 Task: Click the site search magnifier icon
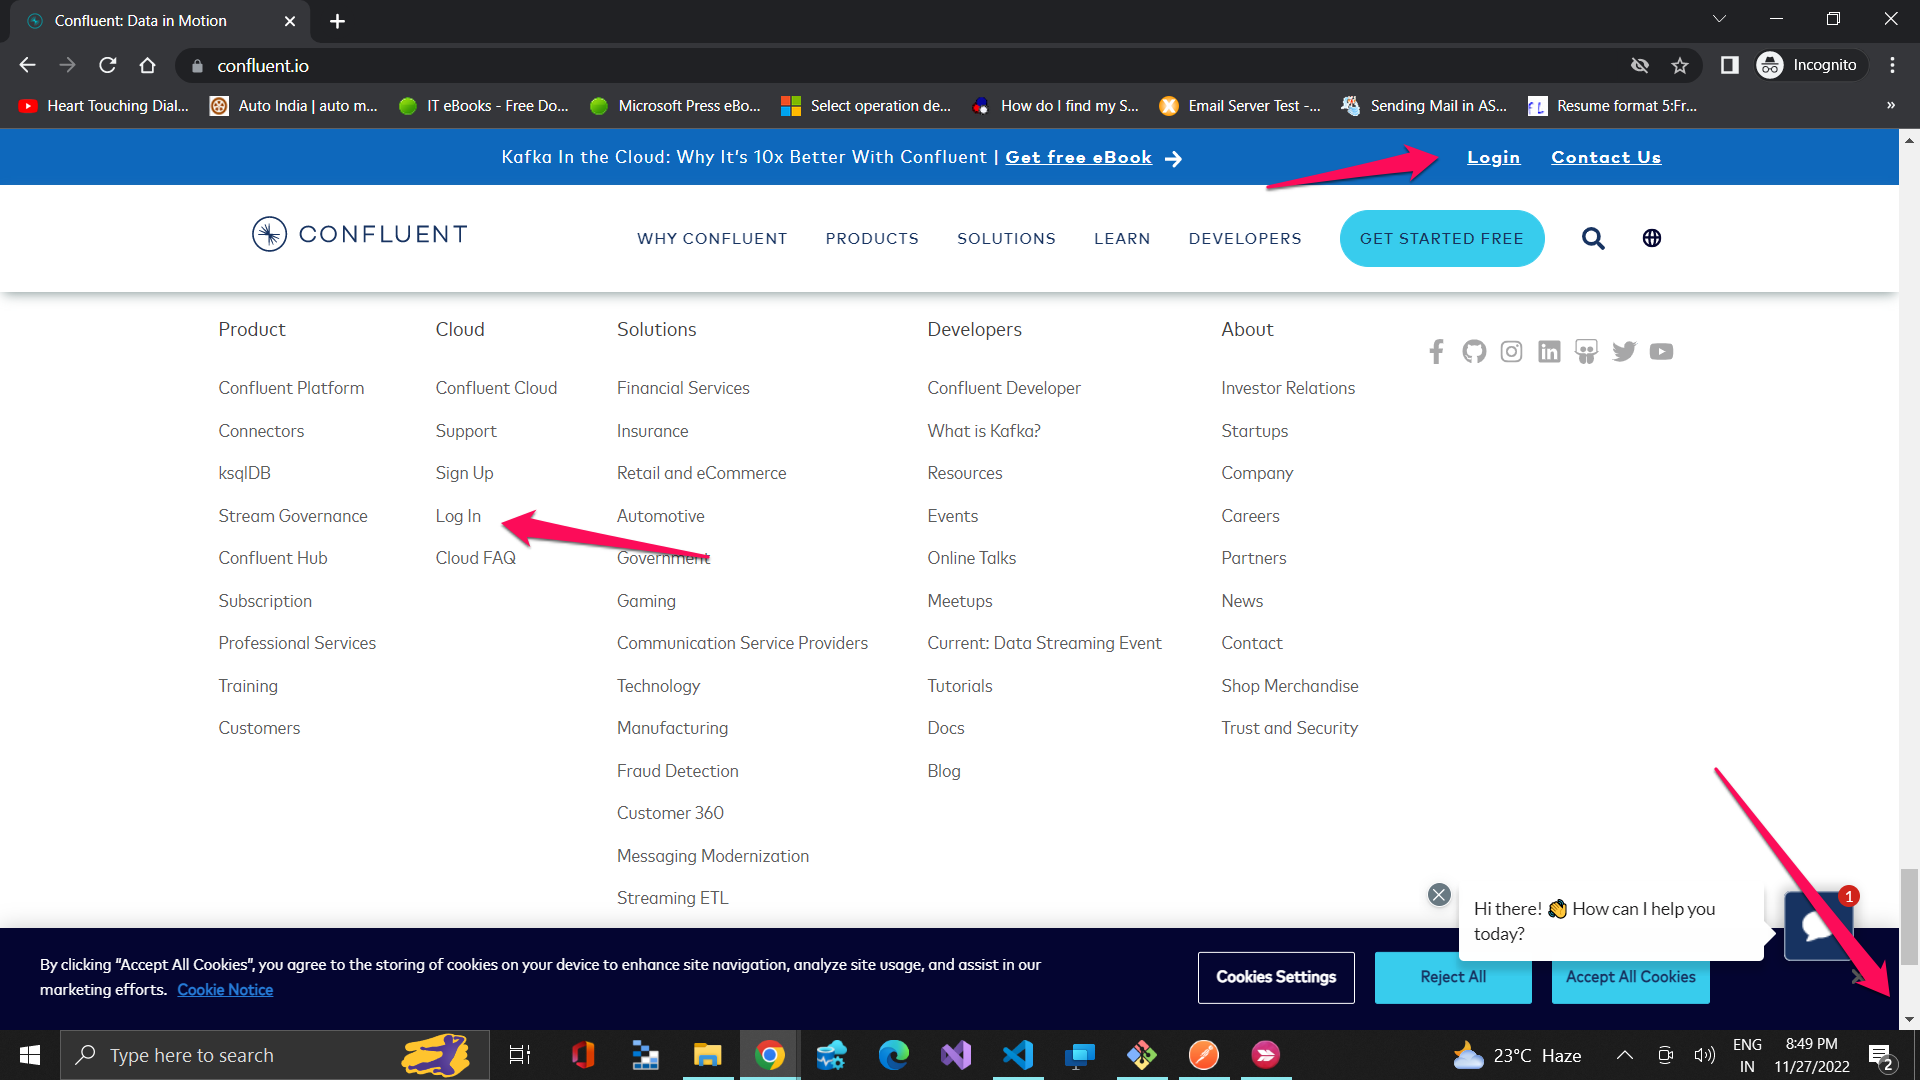[1593, 238]
